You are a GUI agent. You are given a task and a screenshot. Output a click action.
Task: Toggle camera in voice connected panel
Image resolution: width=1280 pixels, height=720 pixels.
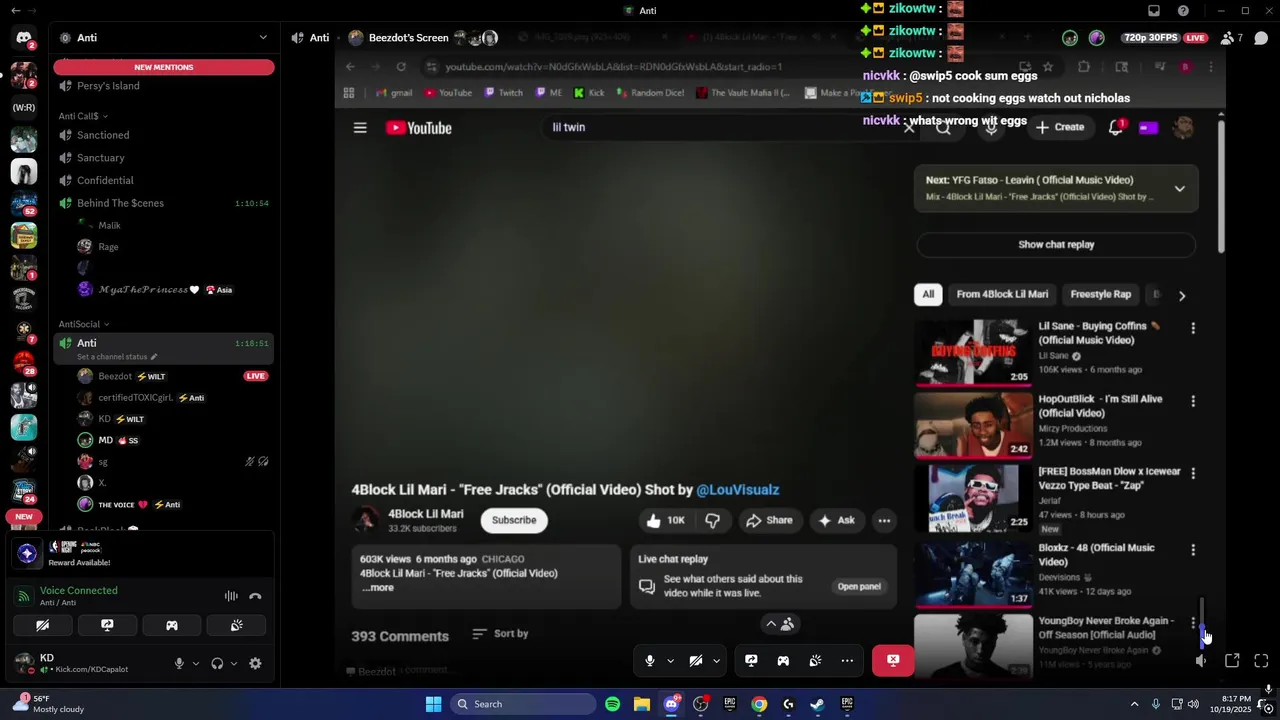(43, 625)
